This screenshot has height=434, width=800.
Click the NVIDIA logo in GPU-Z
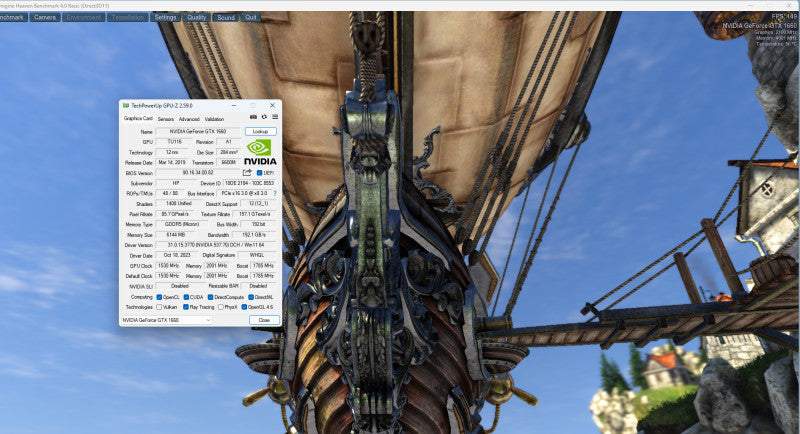260,153
